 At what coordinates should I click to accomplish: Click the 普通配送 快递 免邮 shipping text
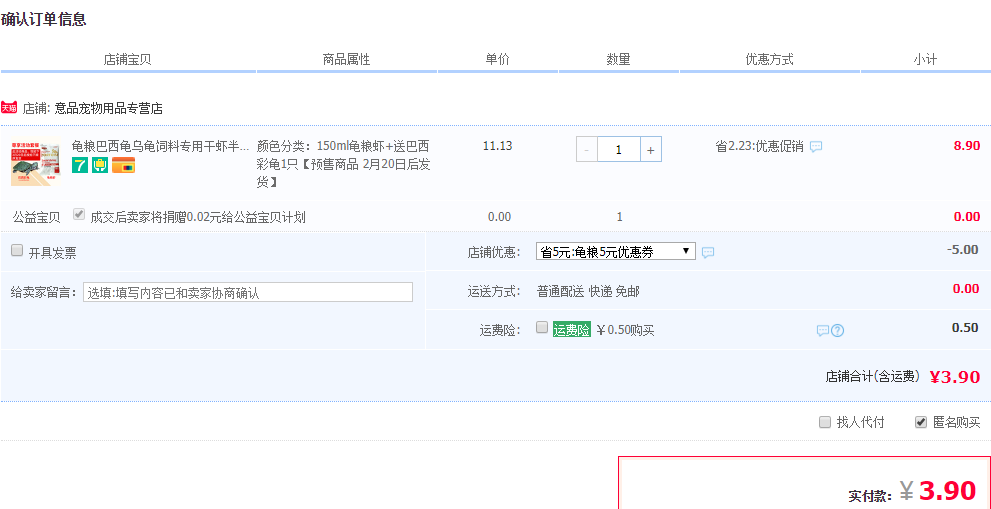click(588, 291)
